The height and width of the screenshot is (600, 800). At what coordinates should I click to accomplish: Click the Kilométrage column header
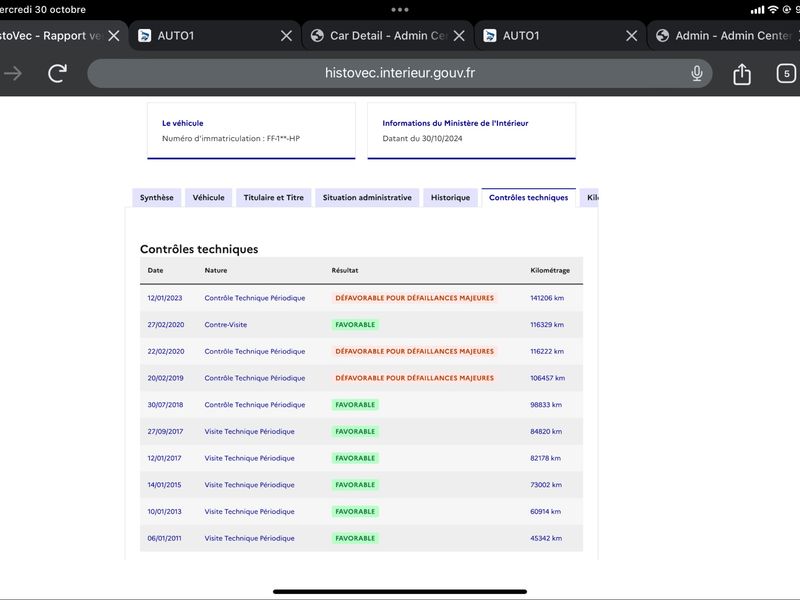(x=550, y=270)
